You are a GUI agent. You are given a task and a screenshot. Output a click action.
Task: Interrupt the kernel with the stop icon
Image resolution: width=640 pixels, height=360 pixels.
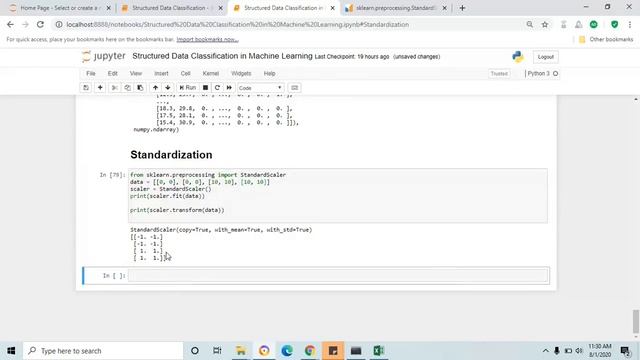point(205,88)
